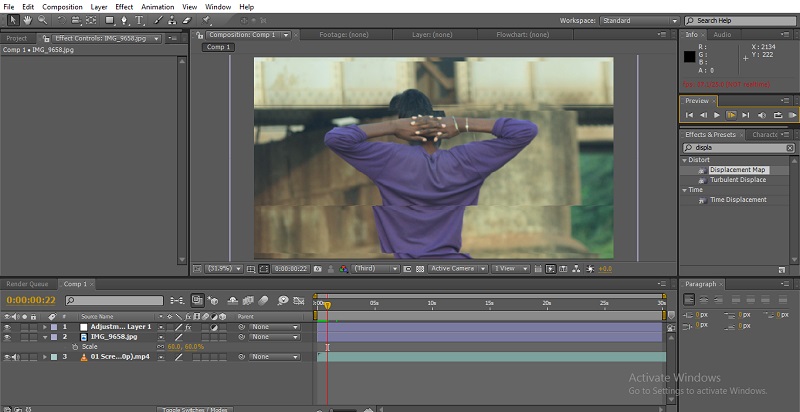Select the Displacement Map effect
800x412 pixels.
click(x=737, y=170)
